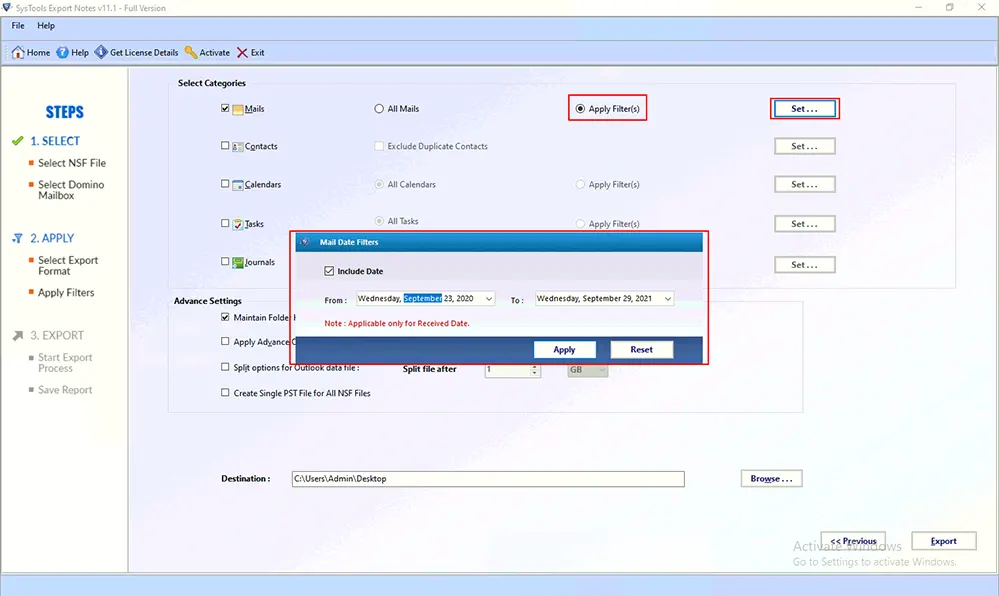The height and width of the screenshot is (596, 999).
Task: Click the Tasks category icon
Action: click(238, 224)
